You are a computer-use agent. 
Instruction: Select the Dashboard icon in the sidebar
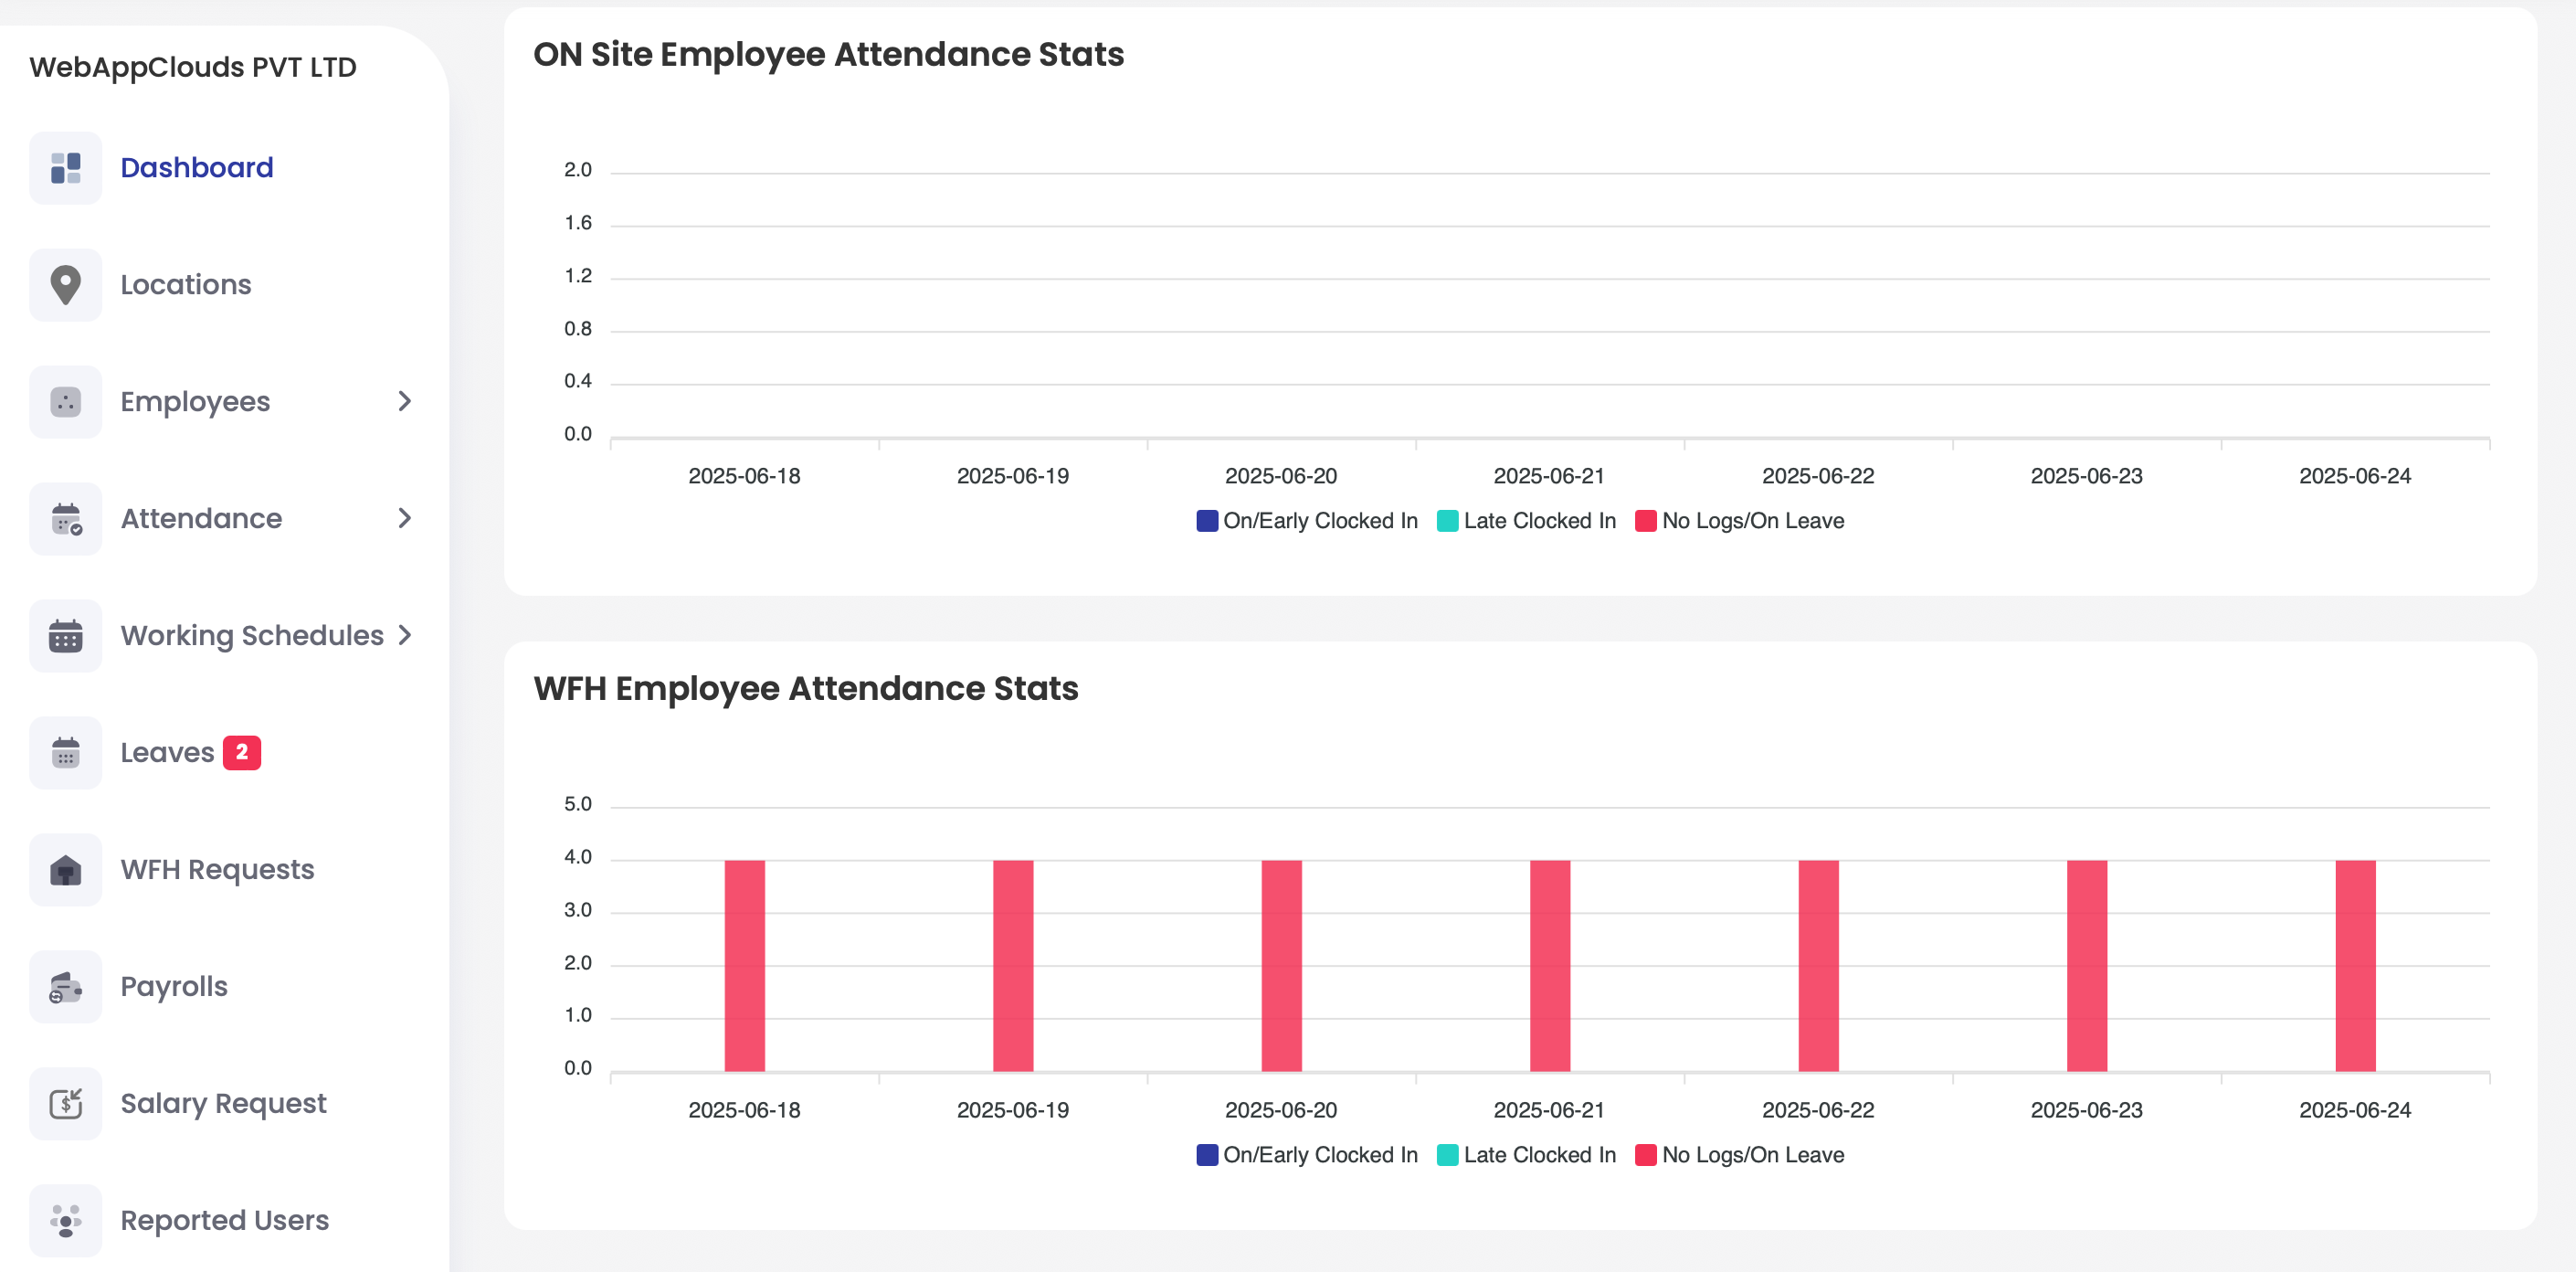click(65, 167)
